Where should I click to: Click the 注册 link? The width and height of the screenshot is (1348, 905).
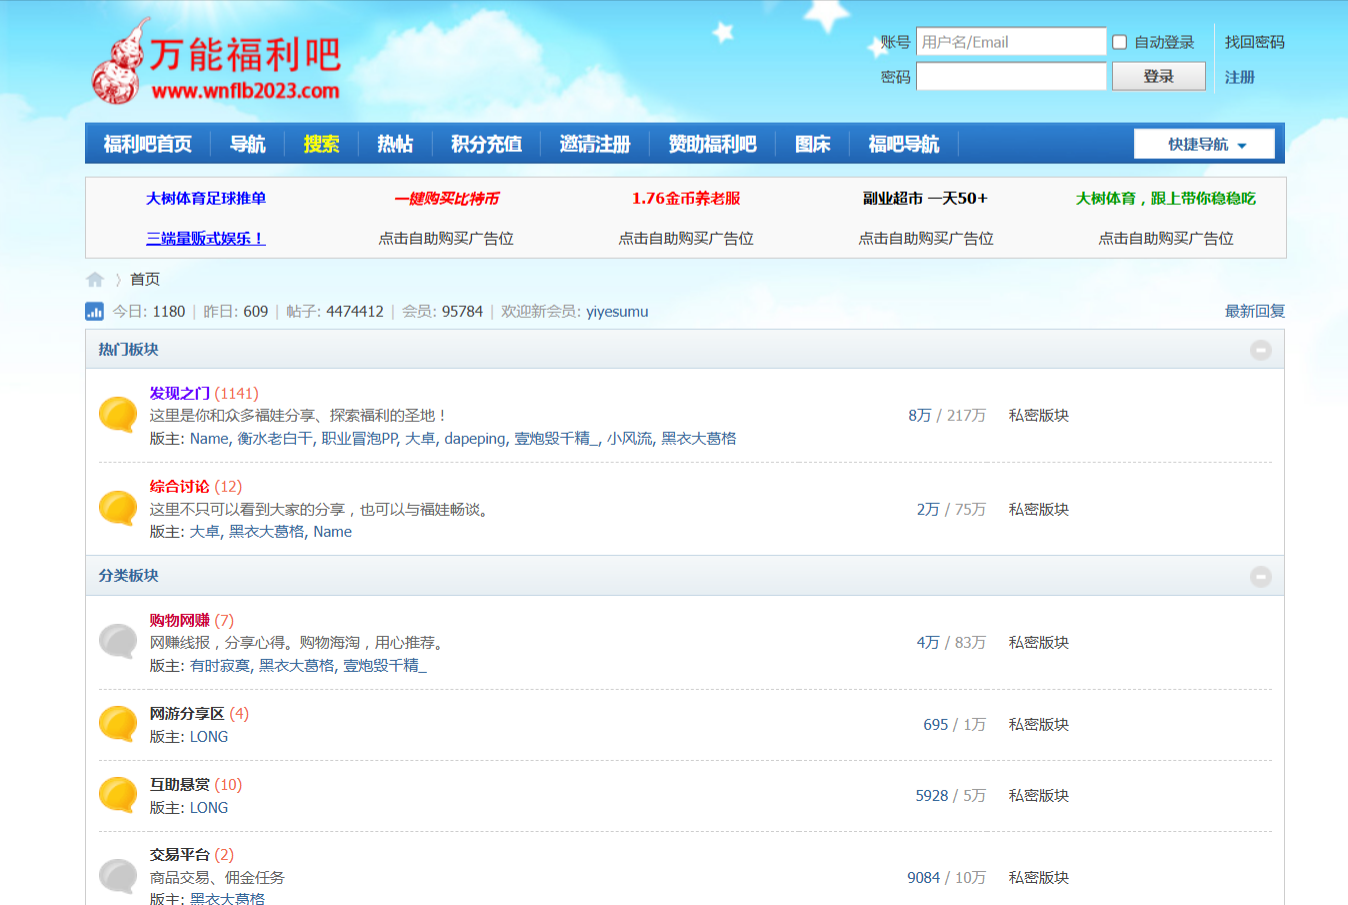pyautogui.click(x=1240, y=77)
